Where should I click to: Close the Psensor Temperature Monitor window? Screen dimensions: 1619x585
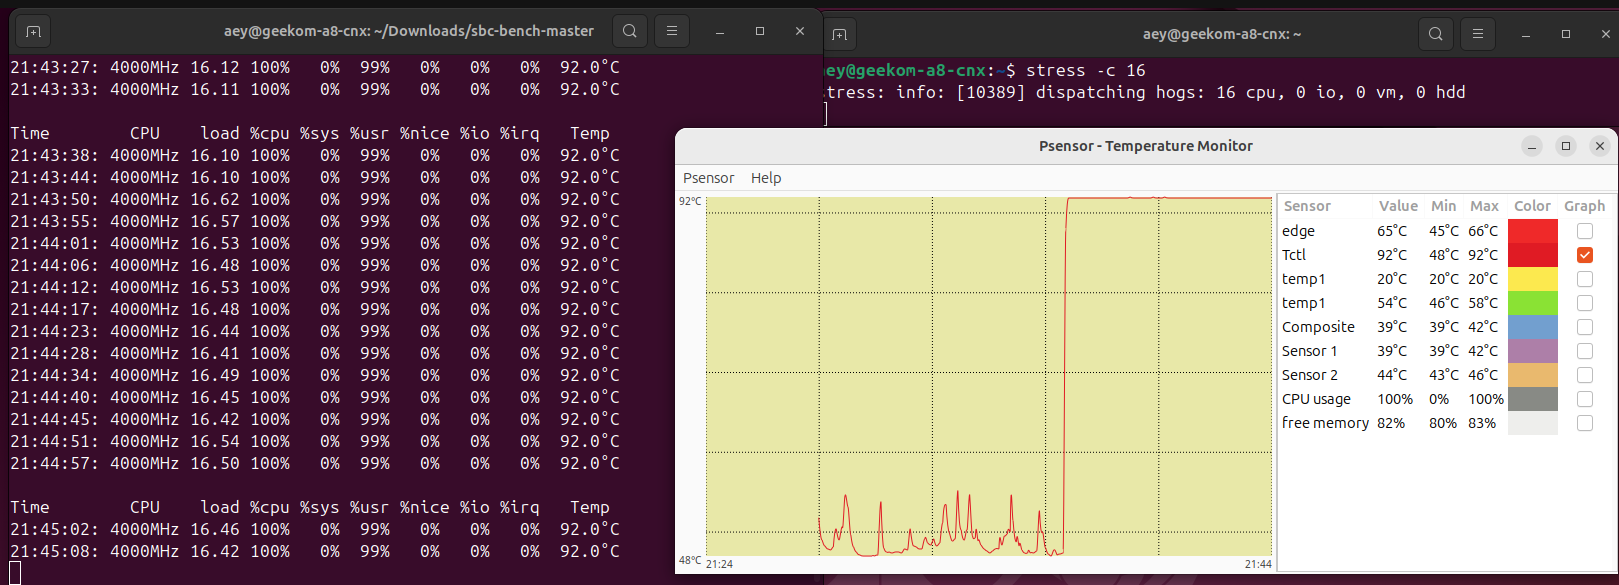(1600, 146)
